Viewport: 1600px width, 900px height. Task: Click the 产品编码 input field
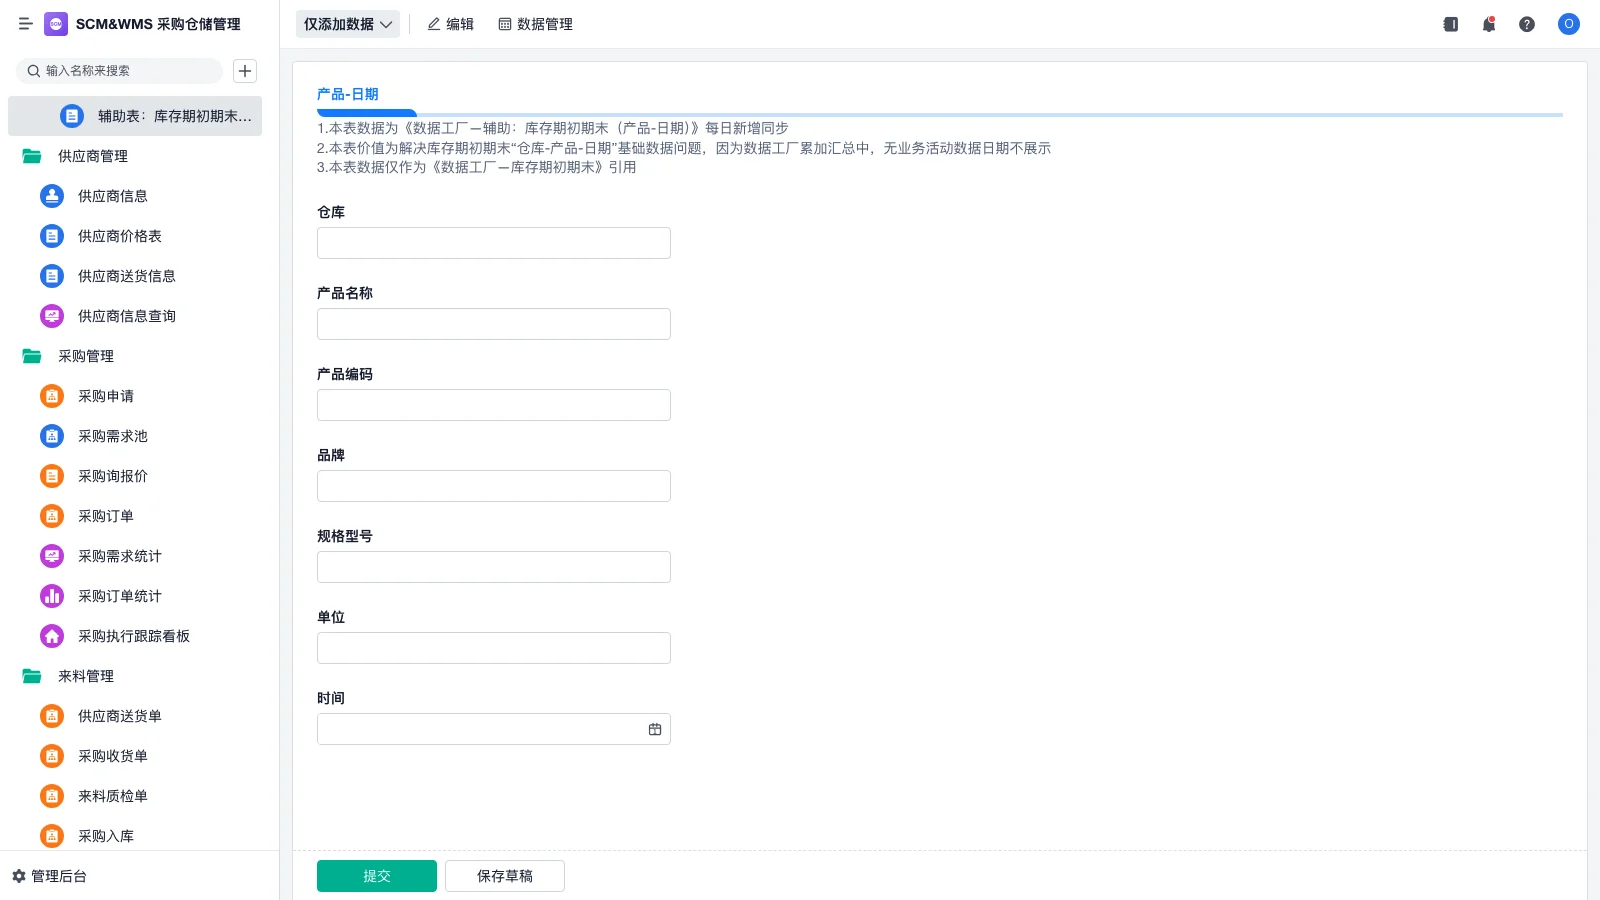pos(494,405)
